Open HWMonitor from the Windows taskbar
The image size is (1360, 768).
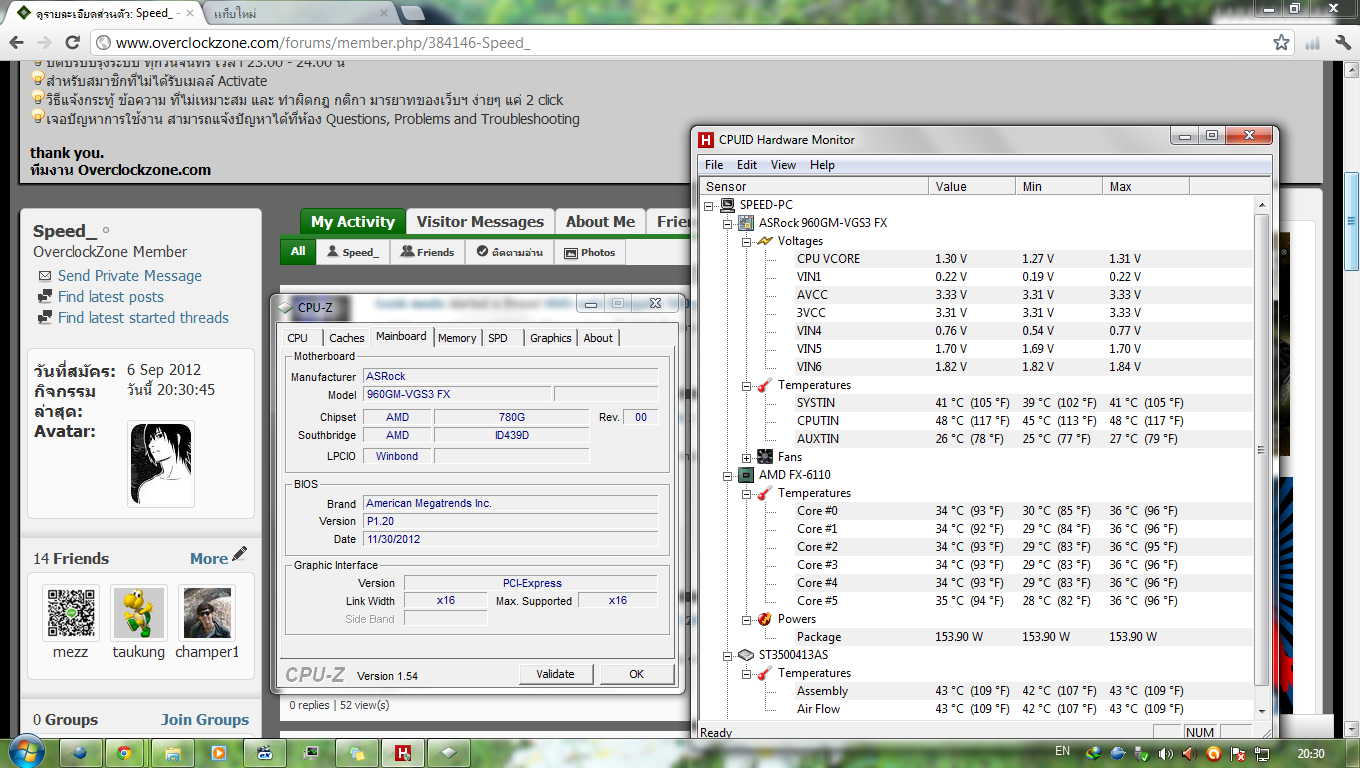coord(404,752)
